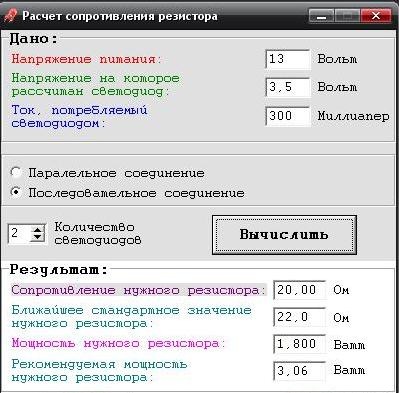Click the Миллиапер unit label
The height and width of the screenshot is (393, 399).
tap(353, 116)
